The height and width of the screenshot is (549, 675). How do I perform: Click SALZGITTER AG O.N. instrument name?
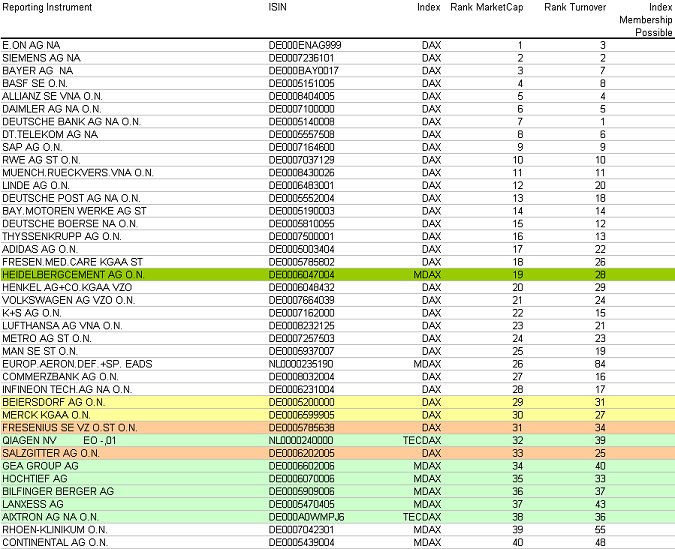coord(51,453)
